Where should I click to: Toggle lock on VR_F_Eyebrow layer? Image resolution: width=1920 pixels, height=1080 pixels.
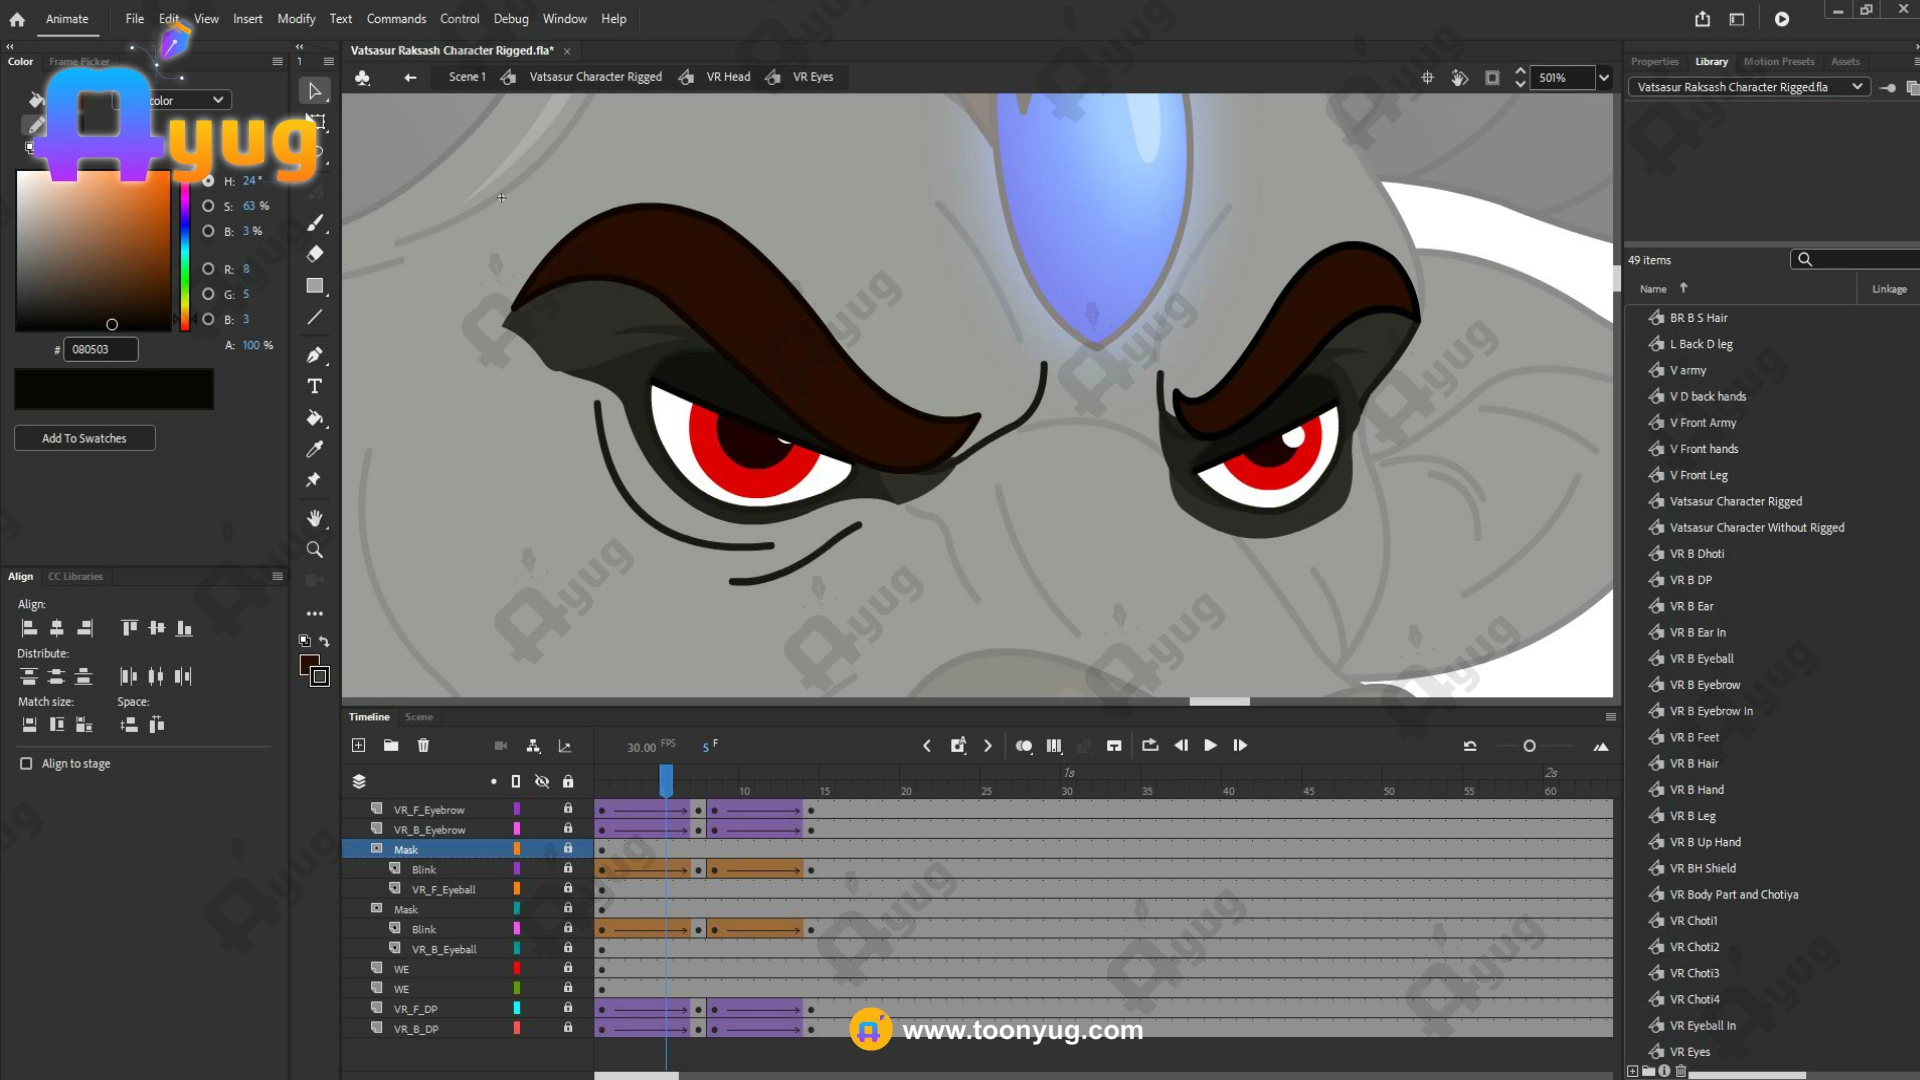pos(568,809)
